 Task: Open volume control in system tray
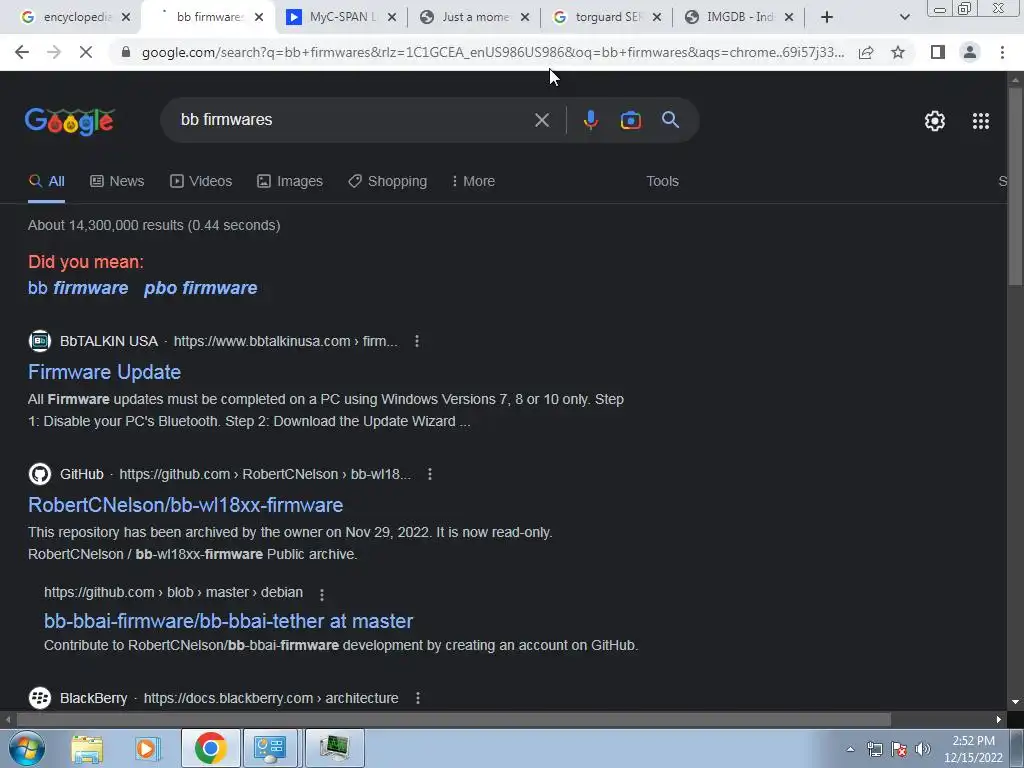923,749
